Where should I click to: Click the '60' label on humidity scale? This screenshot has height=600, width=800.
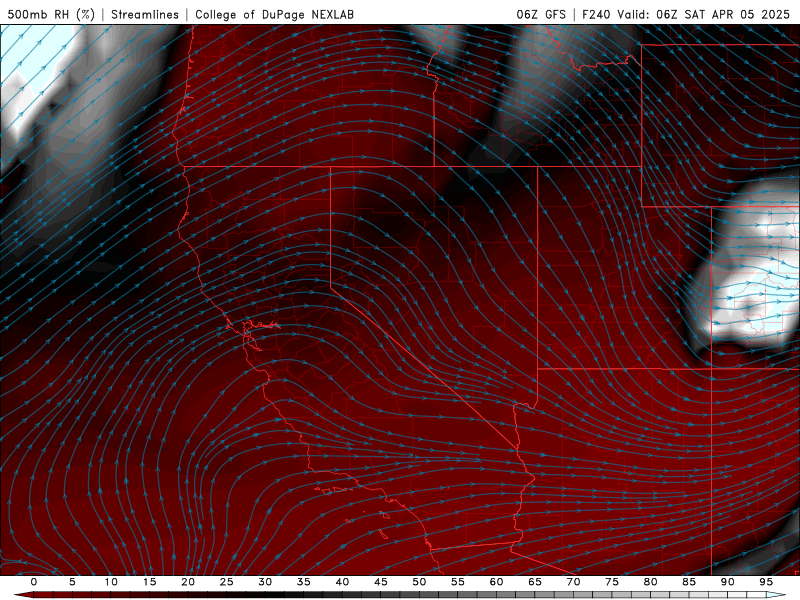point(496,582)
